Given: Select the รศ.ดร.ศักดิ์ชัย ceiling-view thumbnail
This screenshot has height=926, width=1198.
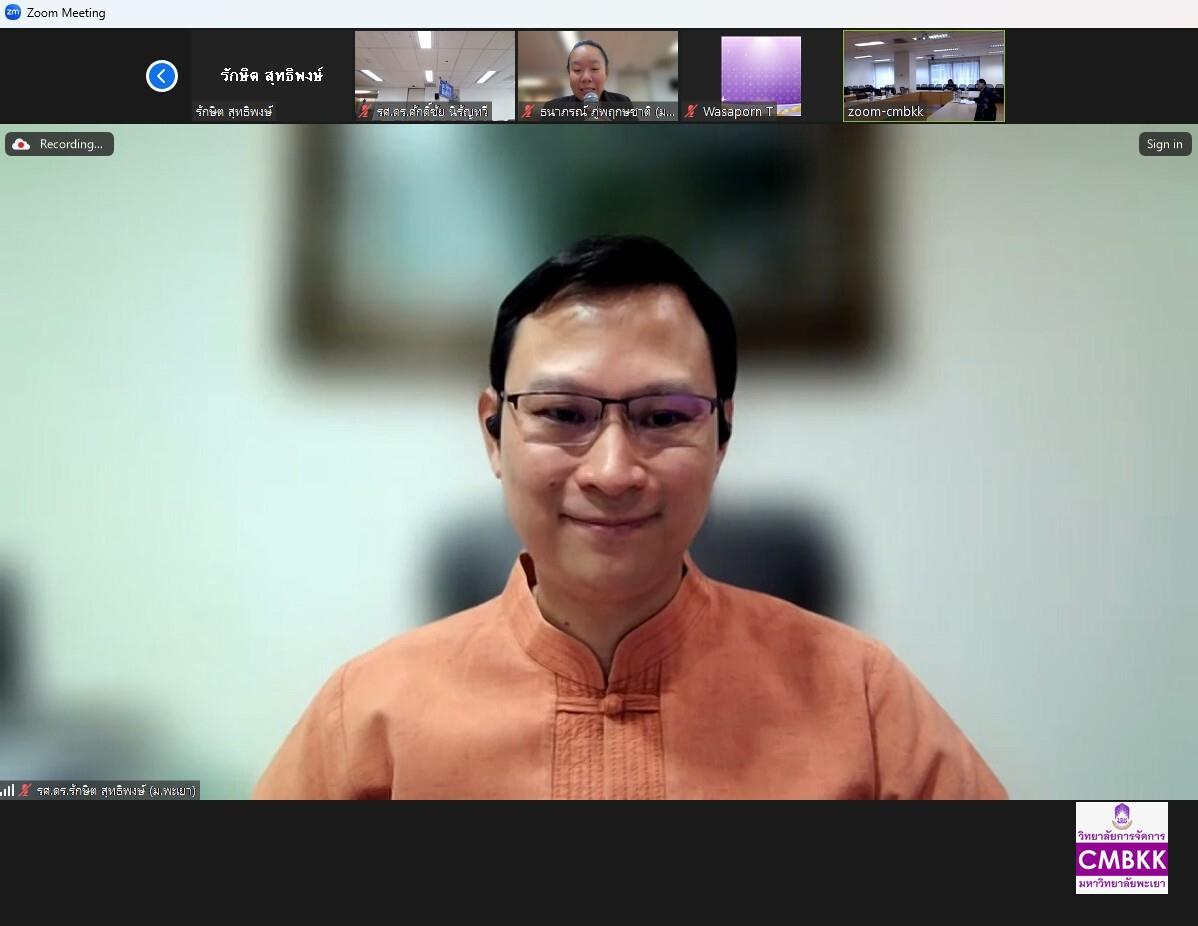Looking at the screenshot, I should click(x=435, y=76).
